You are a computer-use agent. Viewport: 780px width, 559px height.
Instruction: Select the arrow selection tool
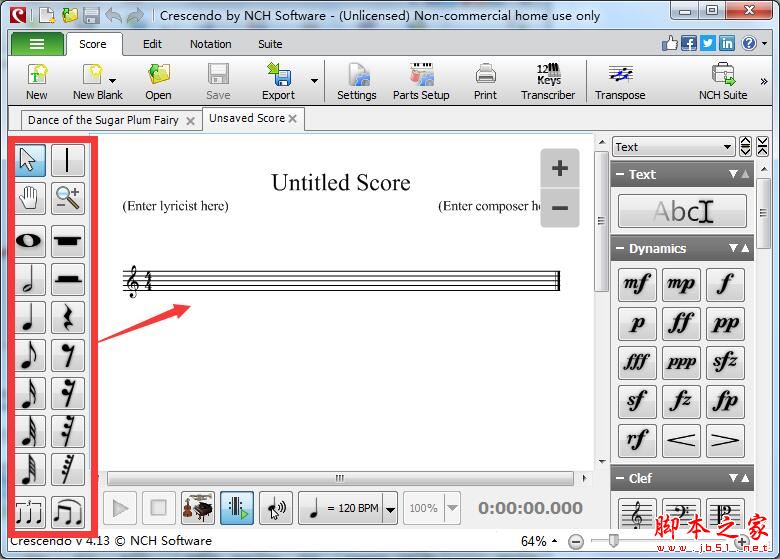pos(30,161)
